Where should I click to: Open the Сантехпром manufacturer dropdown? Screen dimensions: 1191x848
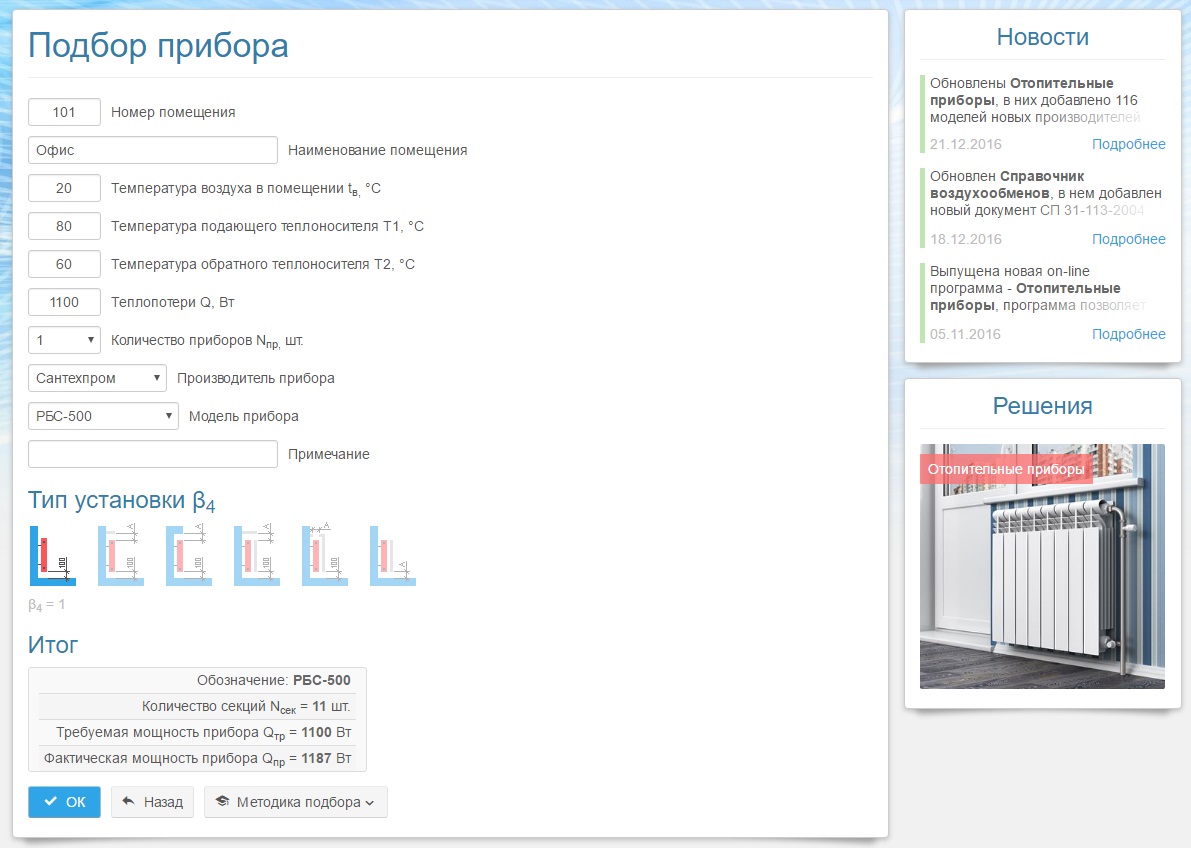click(97, 378)
